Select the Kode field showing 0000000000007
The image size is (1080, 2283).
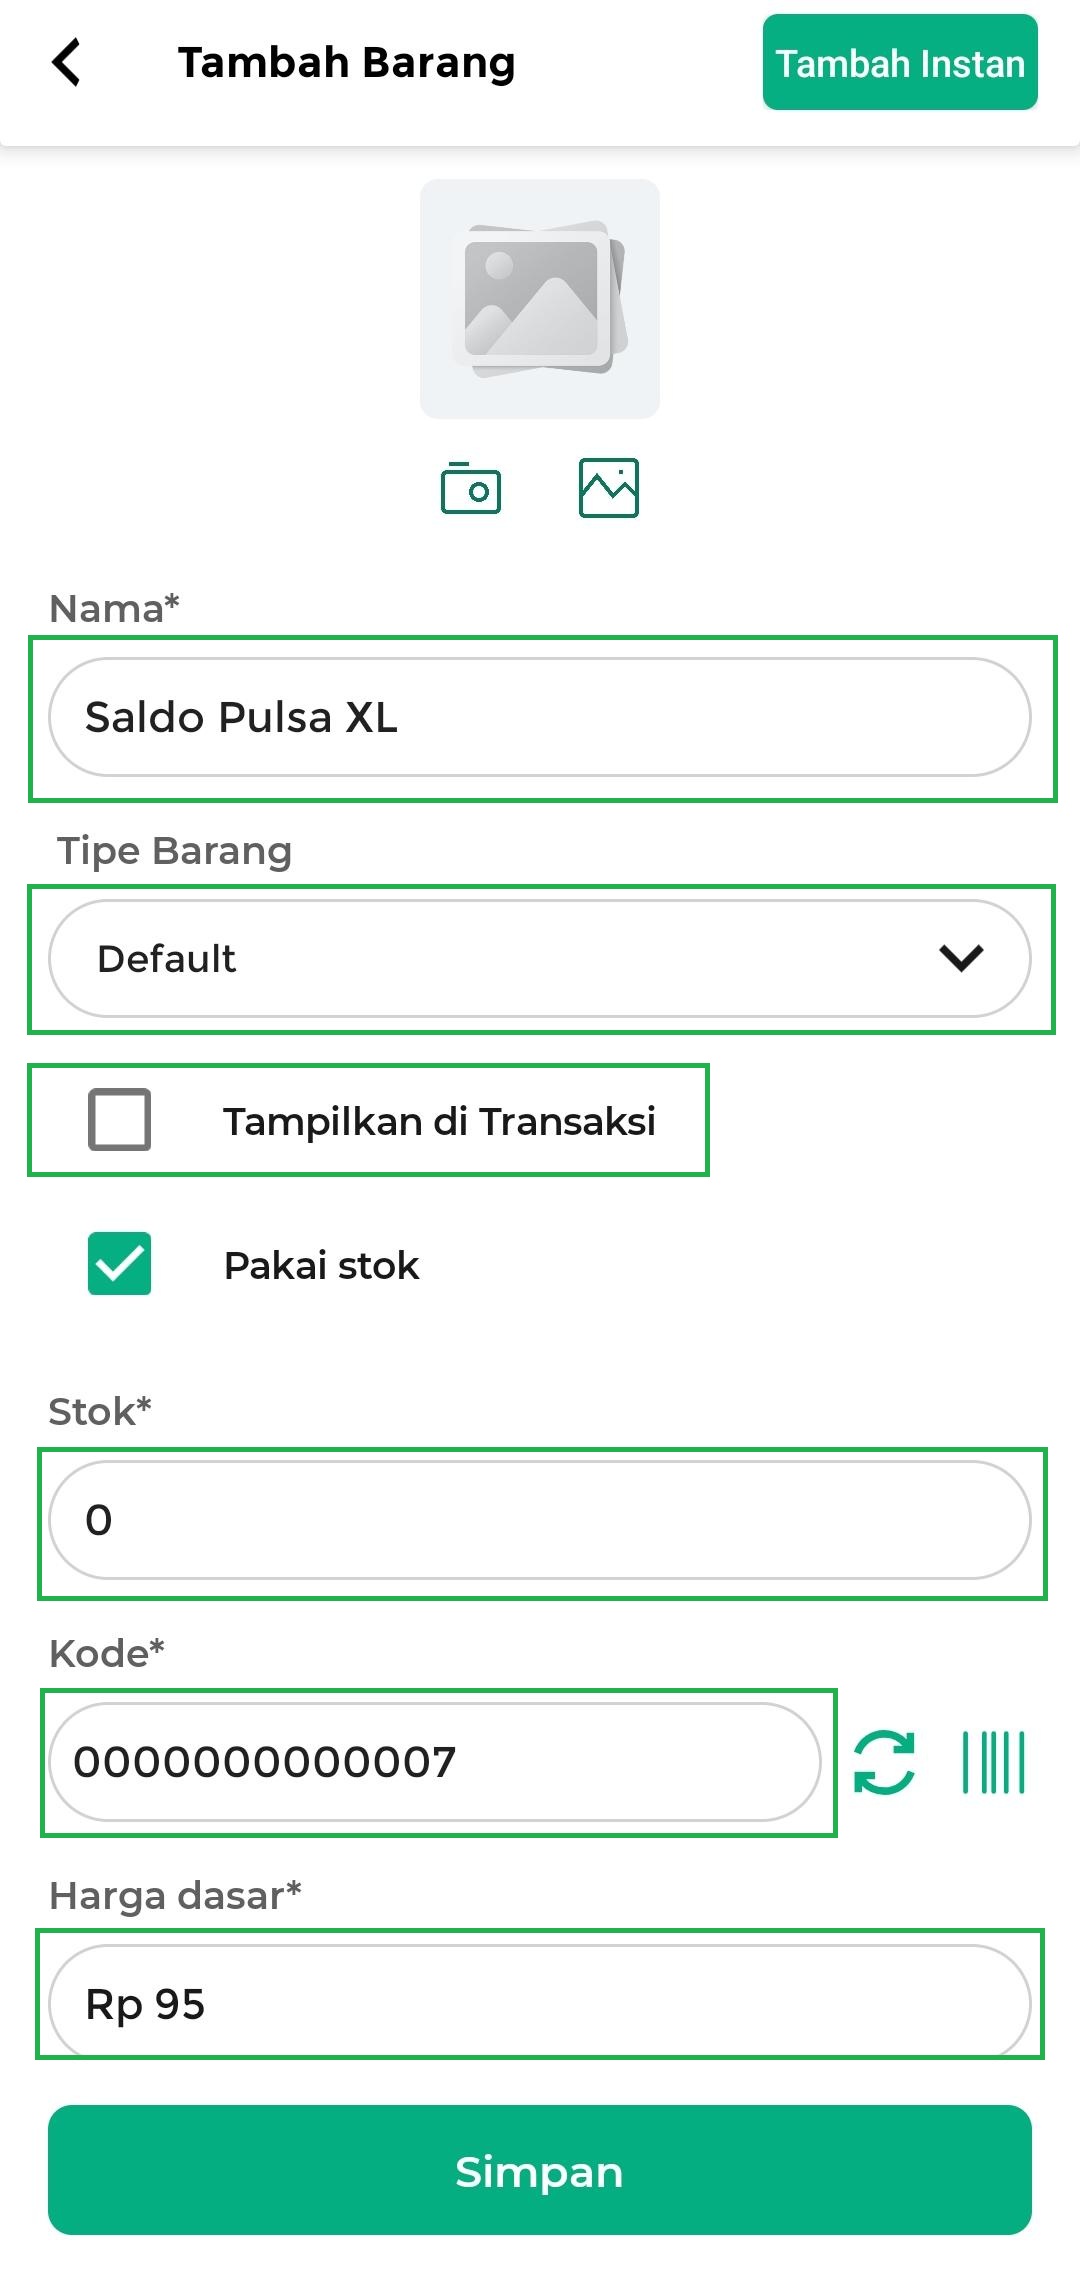(435, 1762)
